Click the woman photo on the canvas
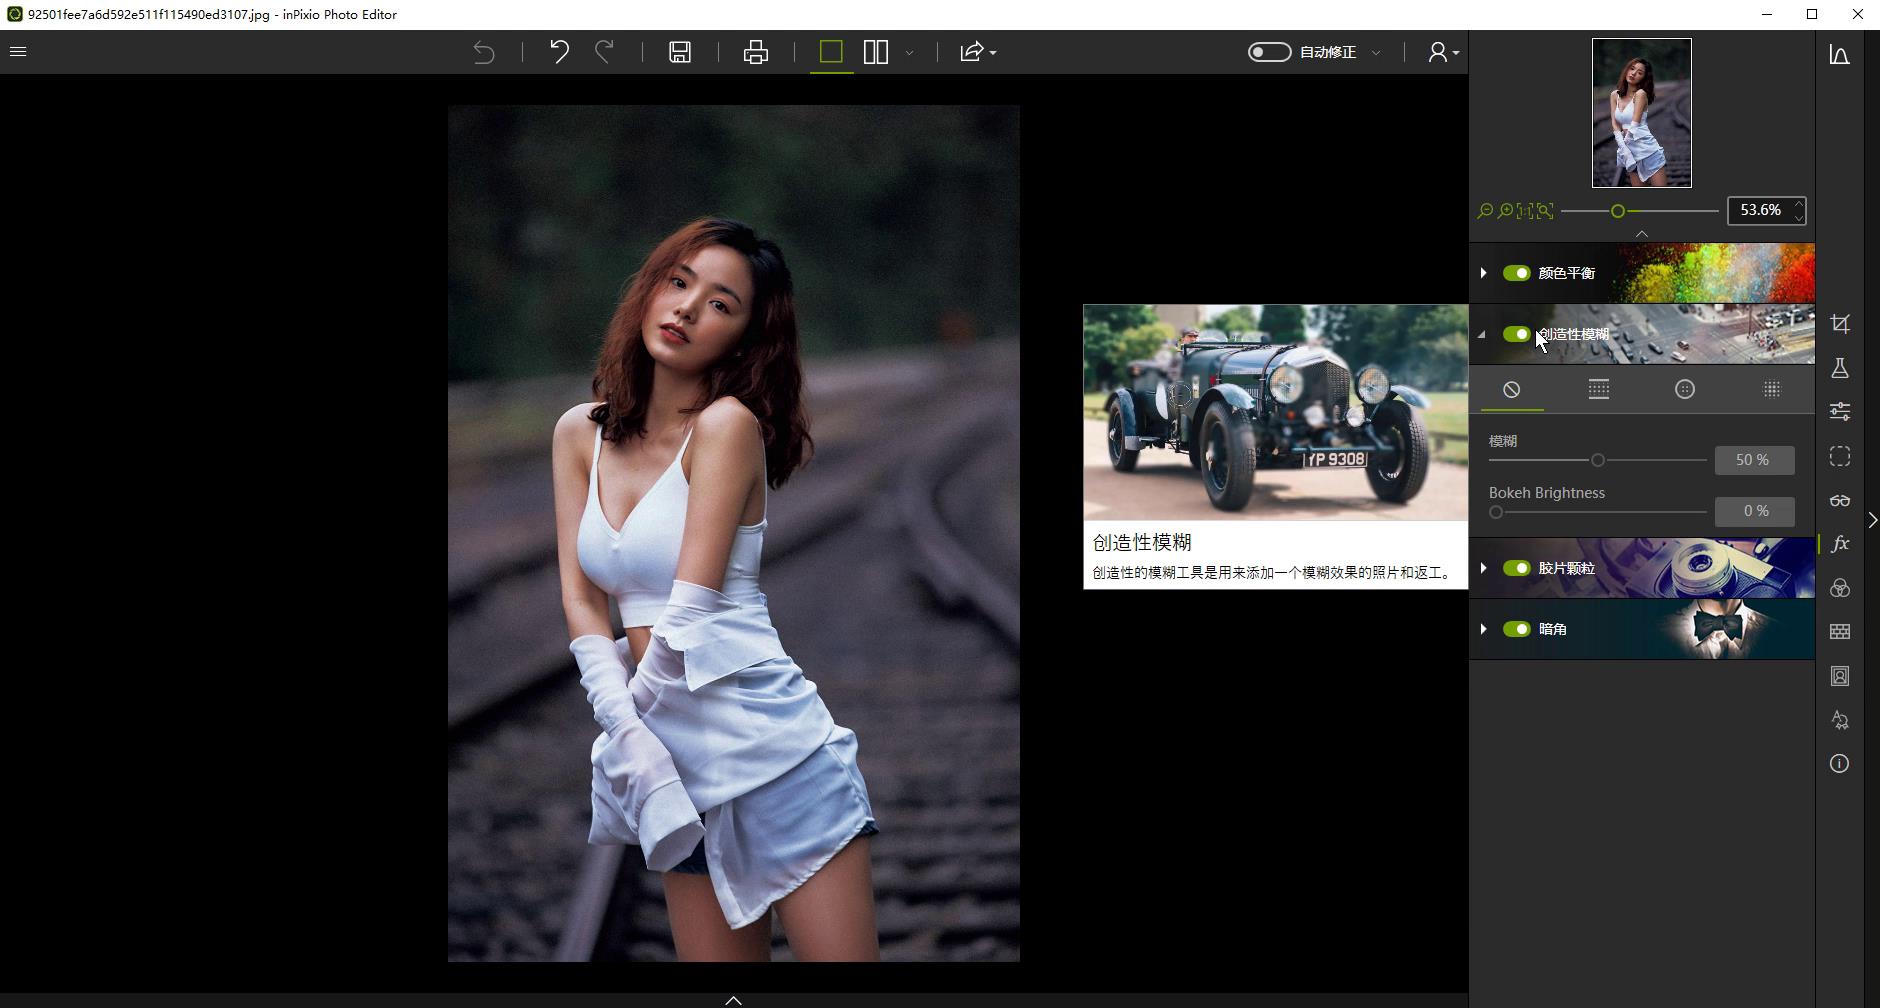Screen dimensions: 1880x1008 (734, 534)
